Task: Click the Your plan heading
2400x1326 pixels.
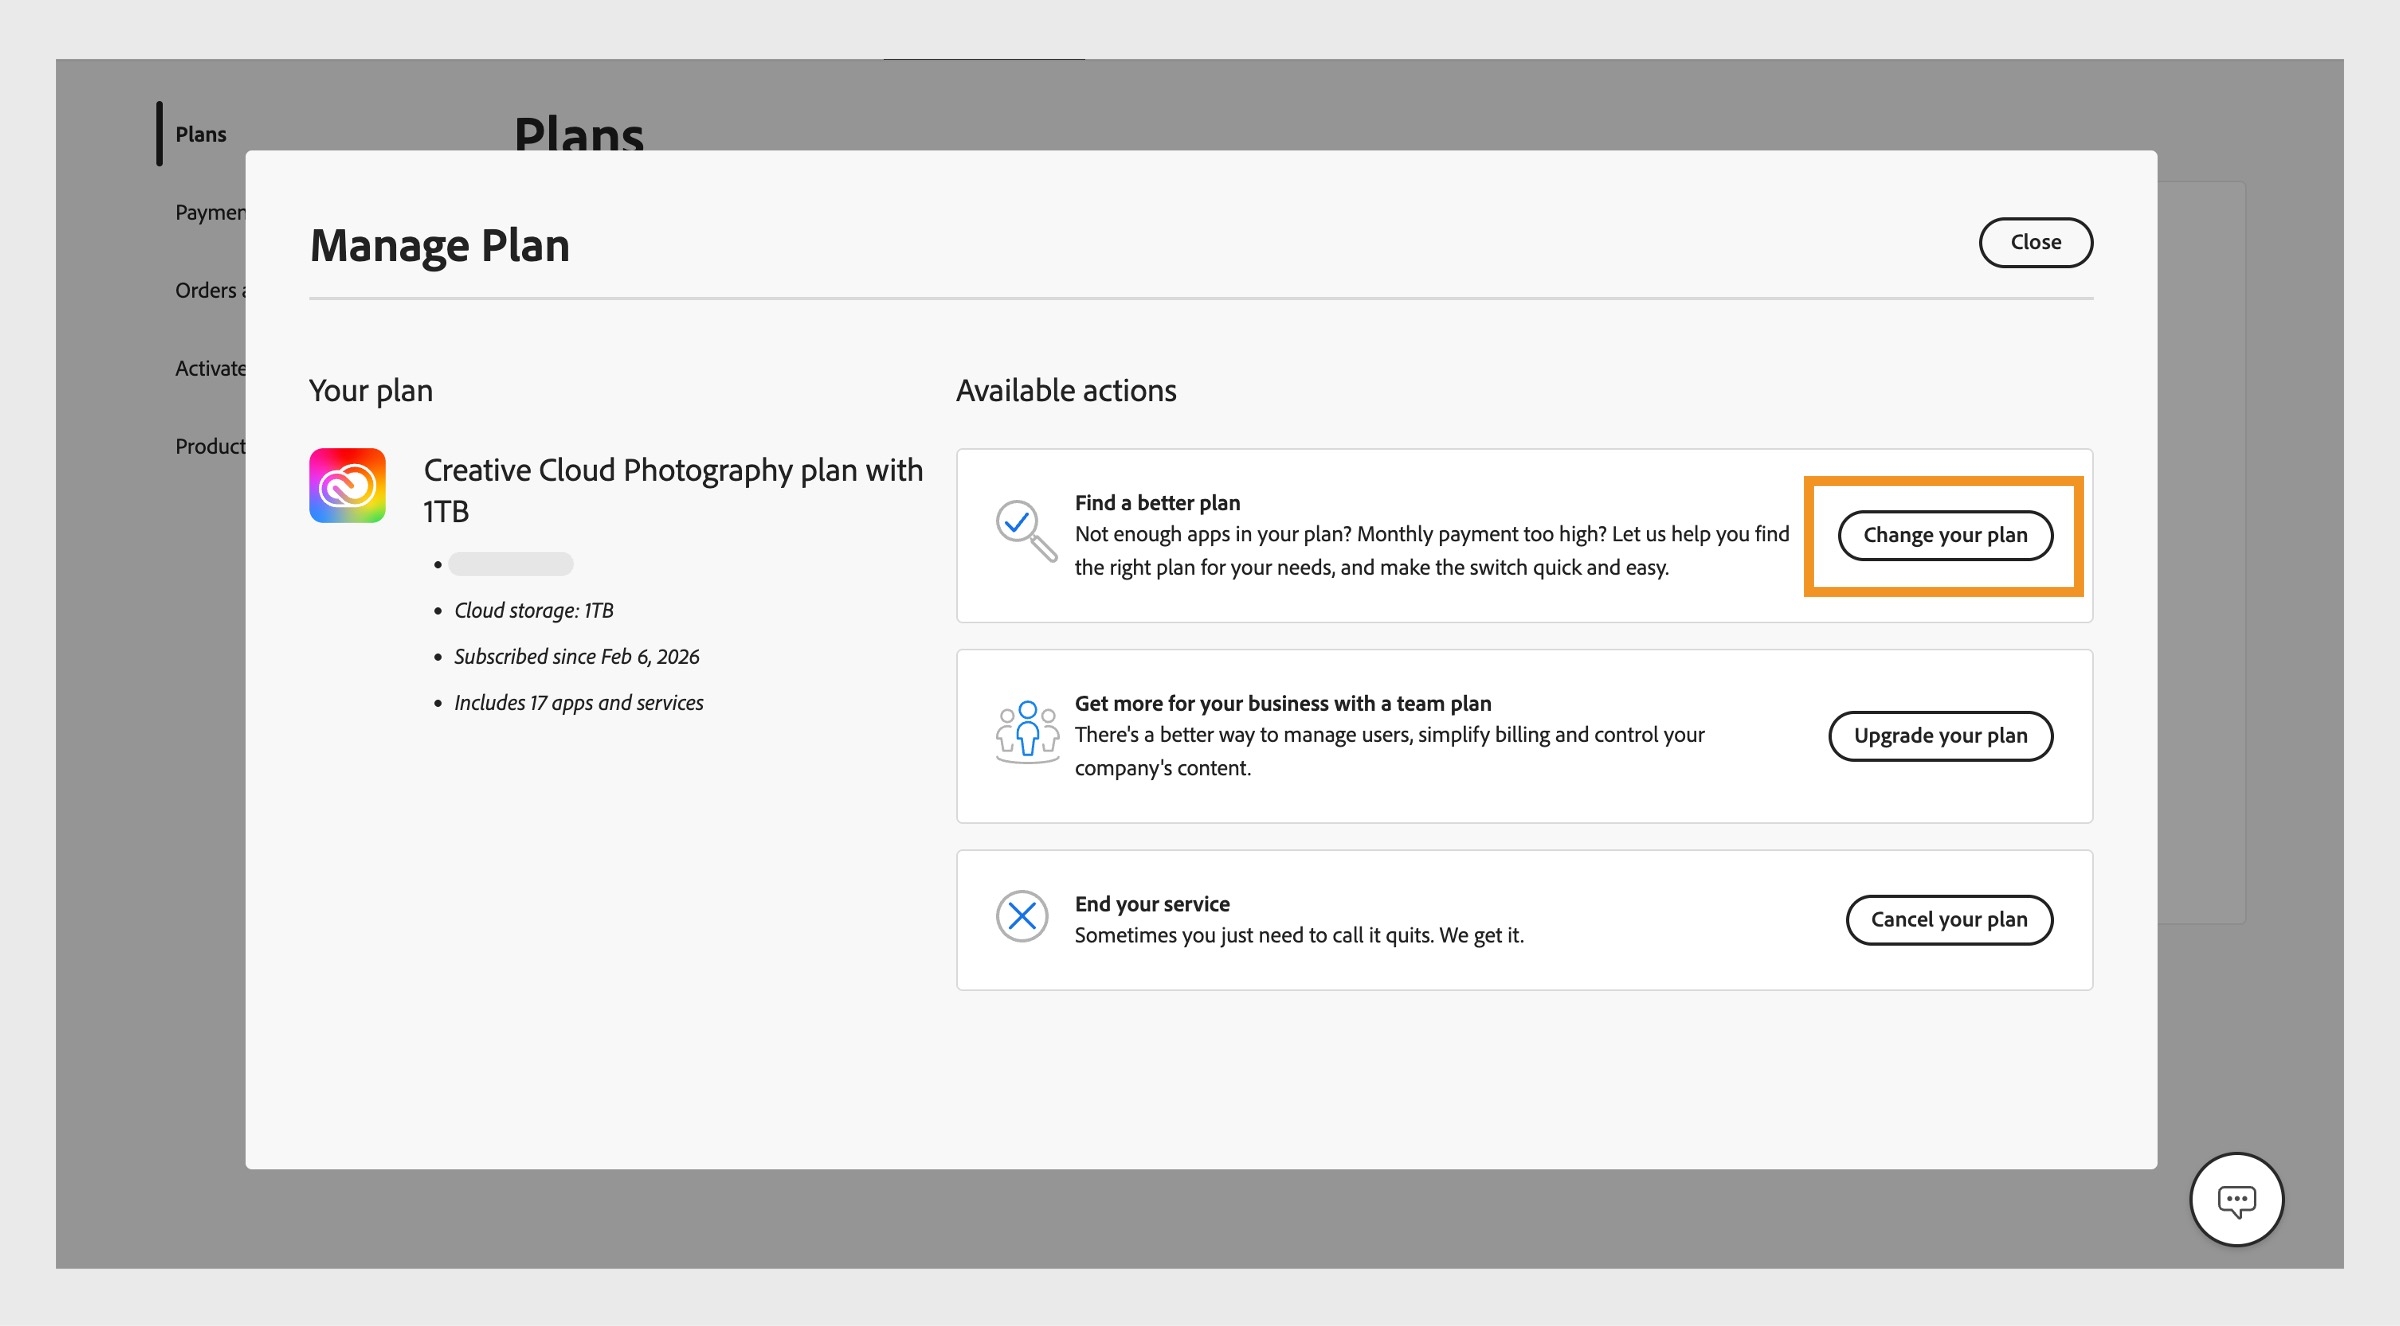Action: pyautogui.click(x=370, y=390)
